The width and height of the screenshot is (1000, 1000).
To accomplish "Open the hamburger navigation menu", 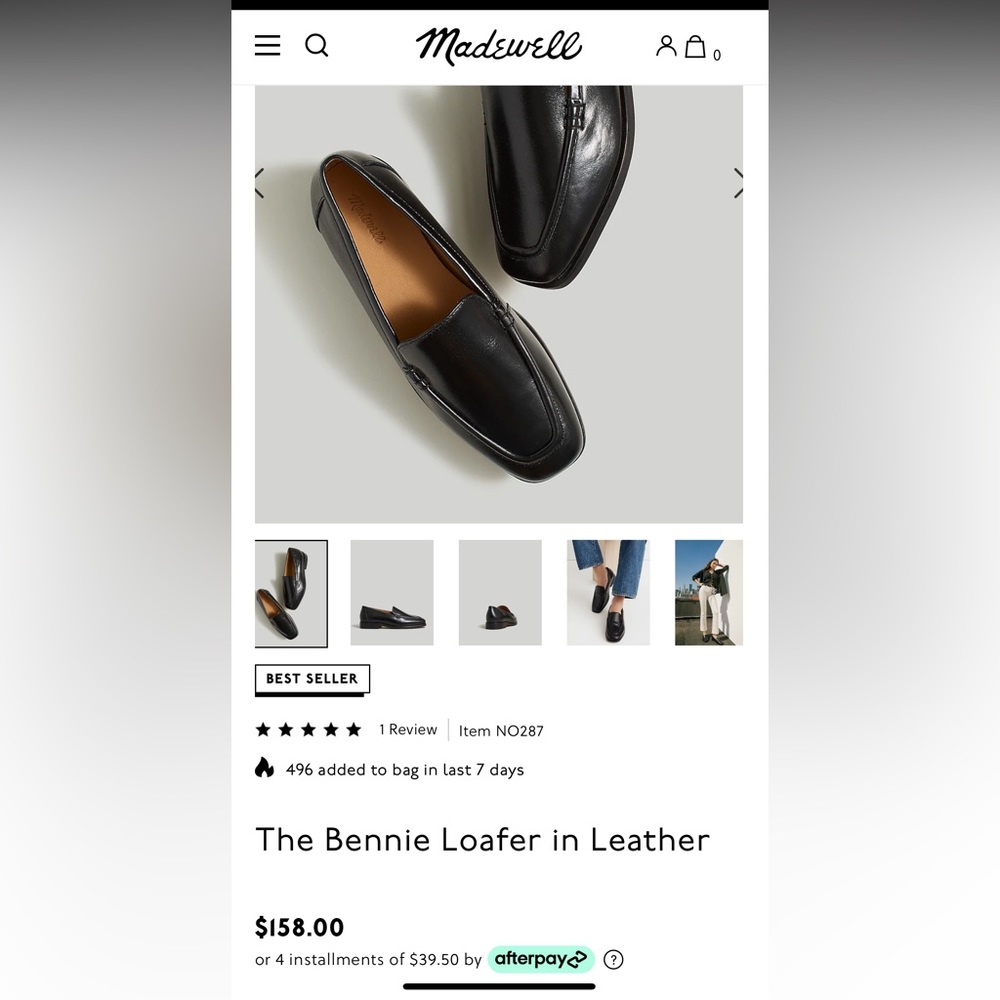I will [x=267, y=45].
